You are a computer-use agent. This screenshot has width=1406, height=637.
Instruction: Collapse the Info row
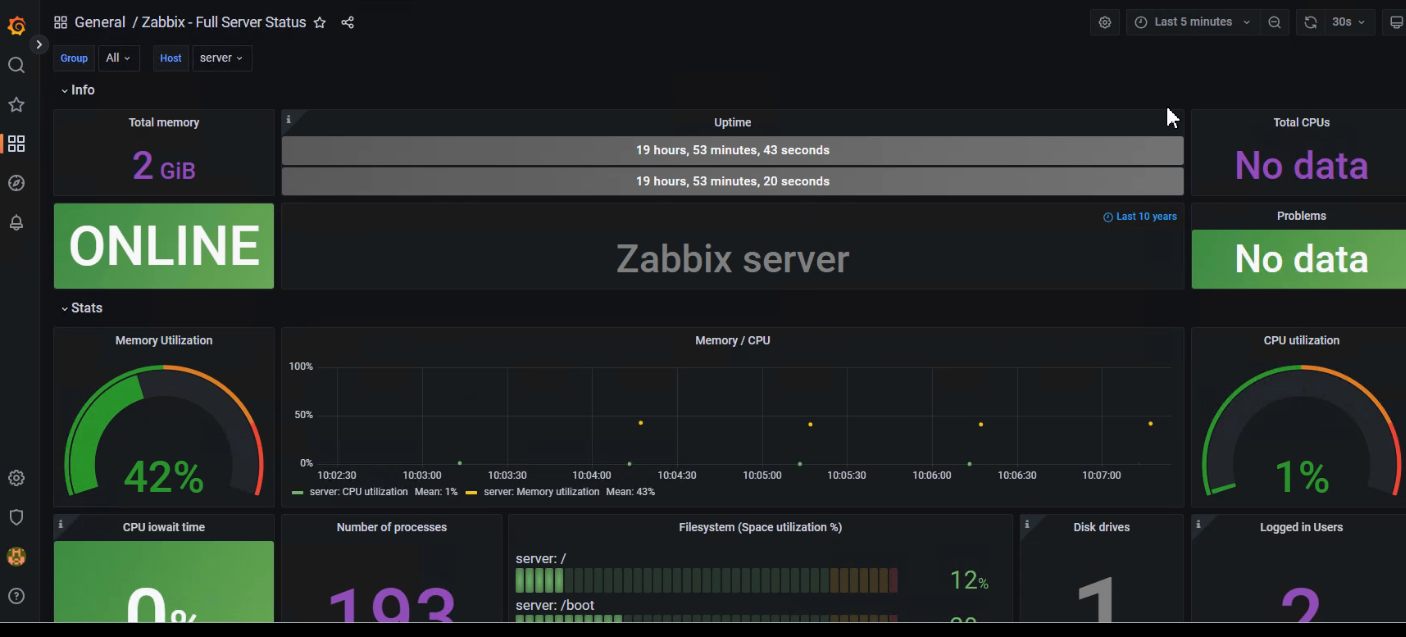[77, 90]
